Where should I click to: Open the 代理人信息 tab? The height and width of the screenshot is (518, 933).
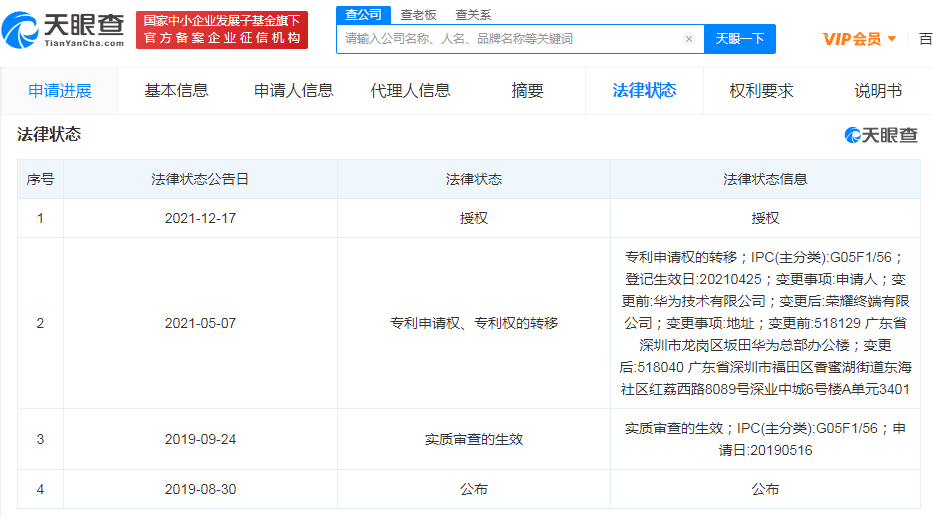(411, 91)
